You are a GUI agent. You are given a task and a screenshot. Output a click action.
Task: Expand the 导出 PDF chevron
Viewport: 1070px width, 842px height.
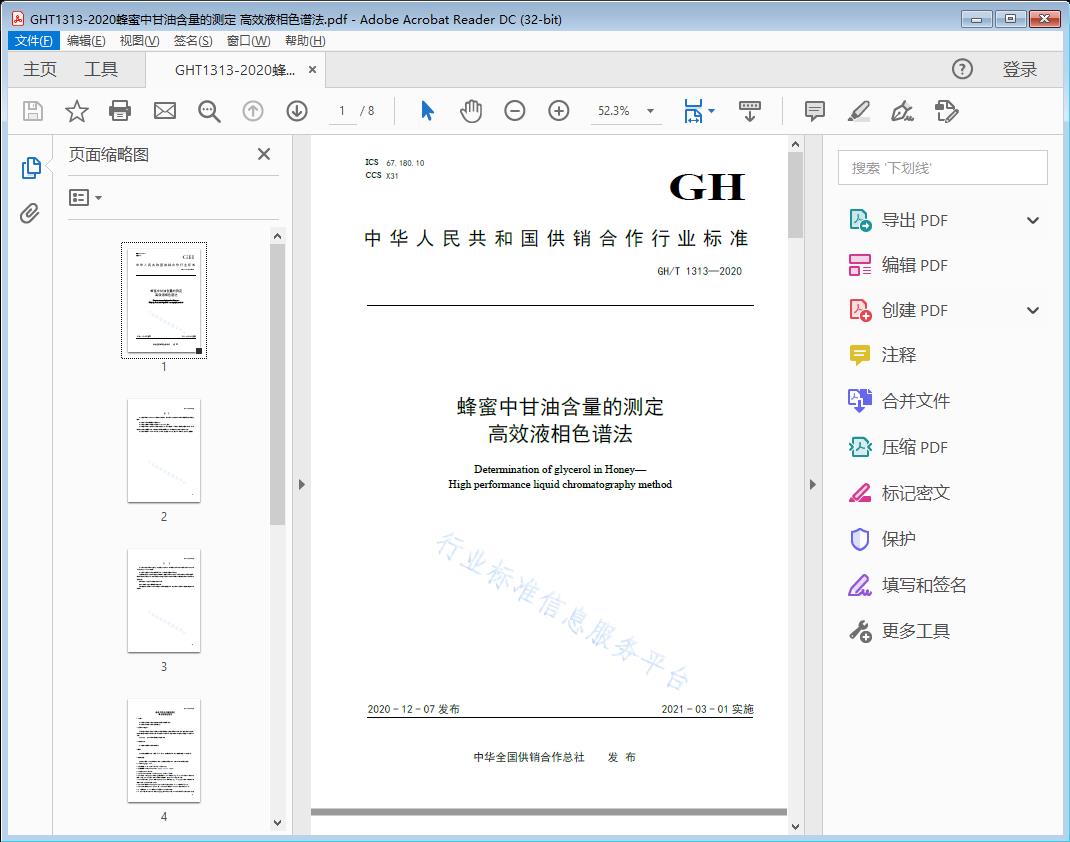[1033, 221]
